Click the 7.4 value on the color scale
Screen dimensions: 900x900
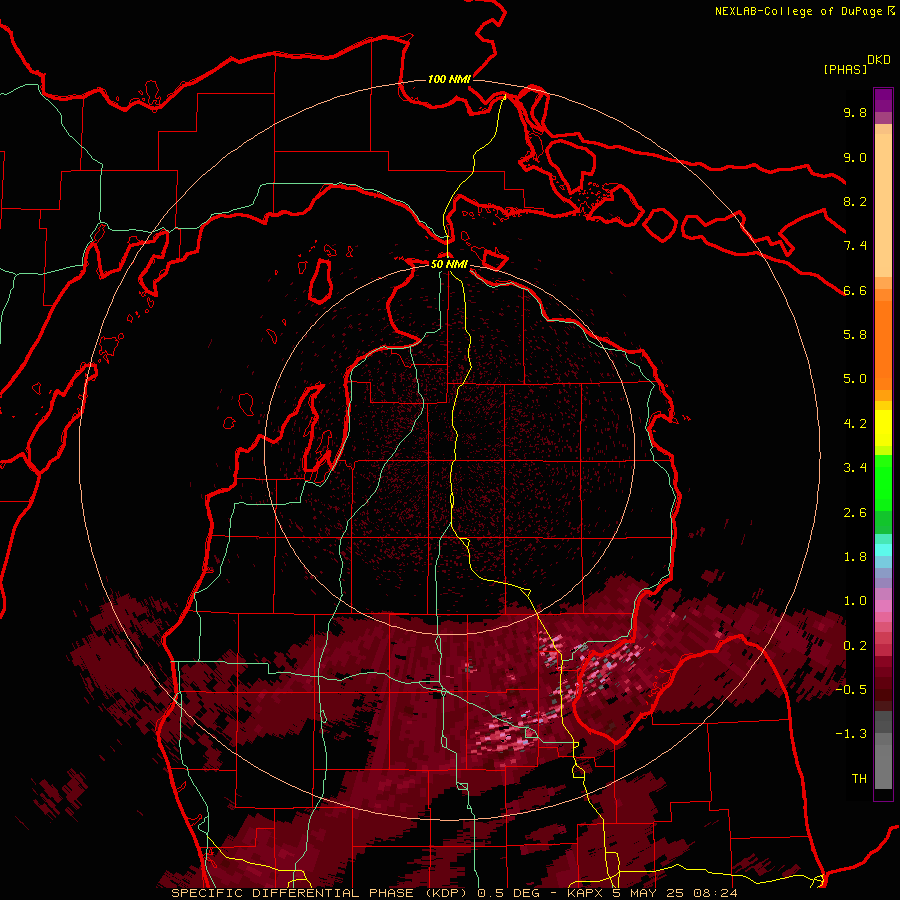[855, 246]
